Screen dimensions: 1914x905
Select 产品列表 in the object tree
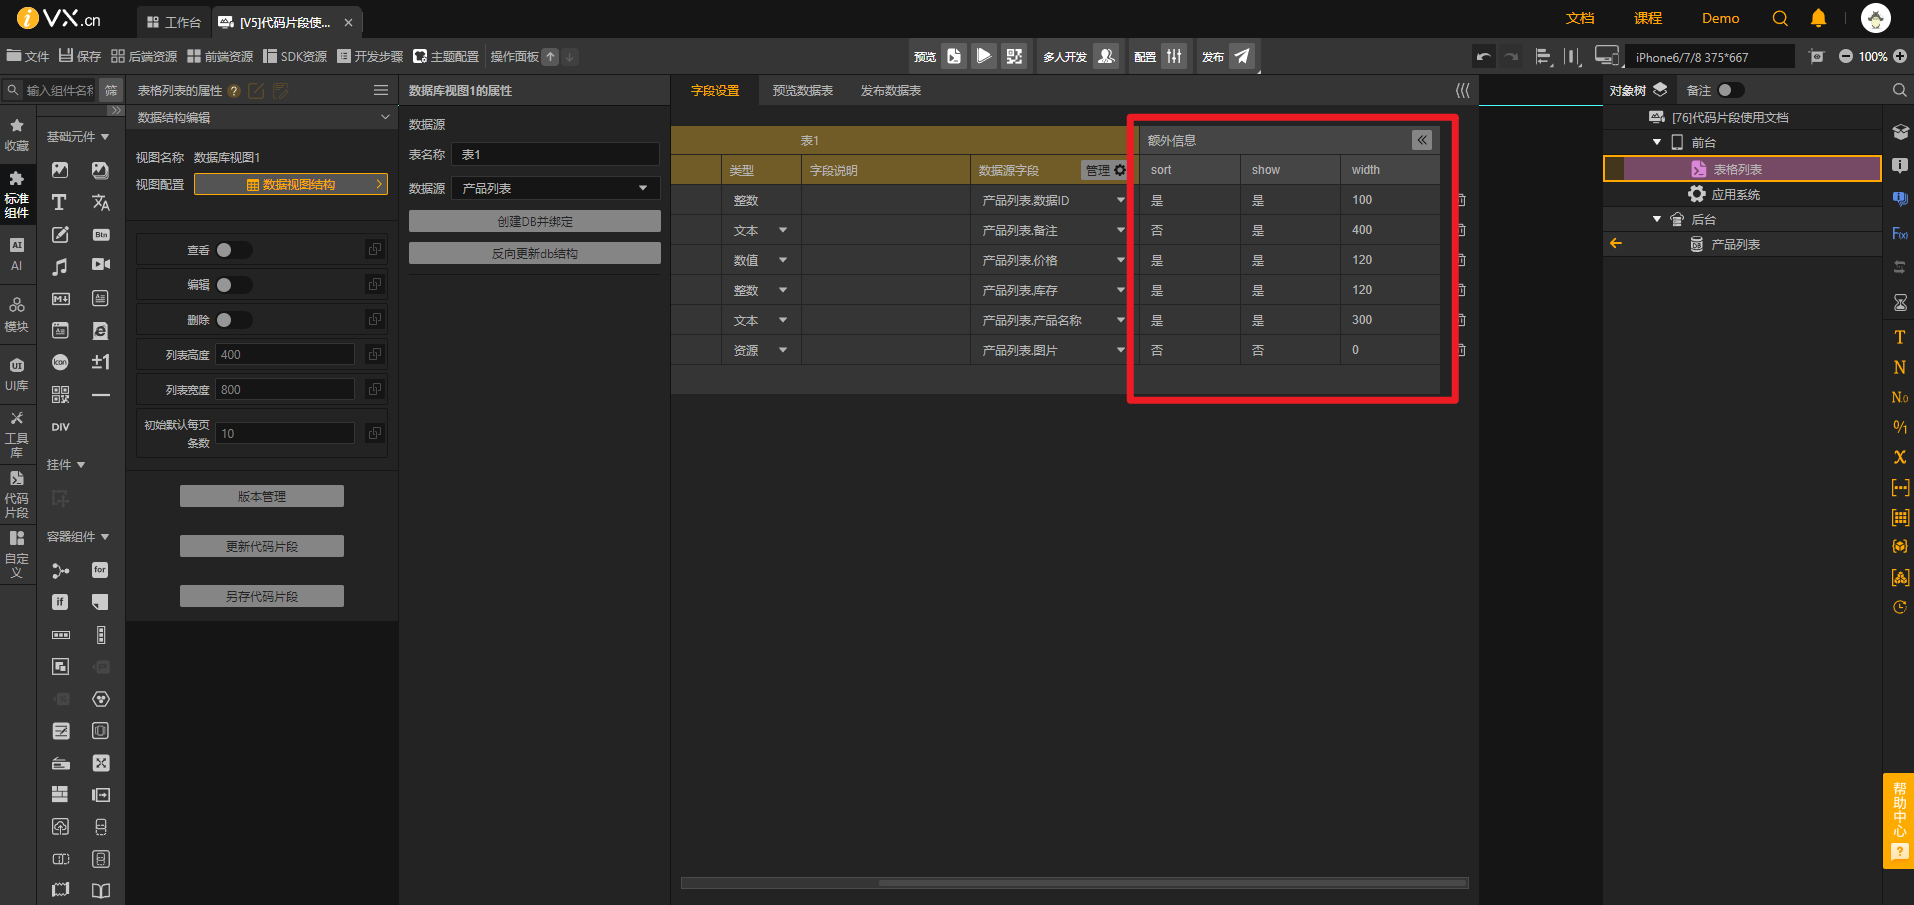pyautogui.click(x=1735, y=244)
